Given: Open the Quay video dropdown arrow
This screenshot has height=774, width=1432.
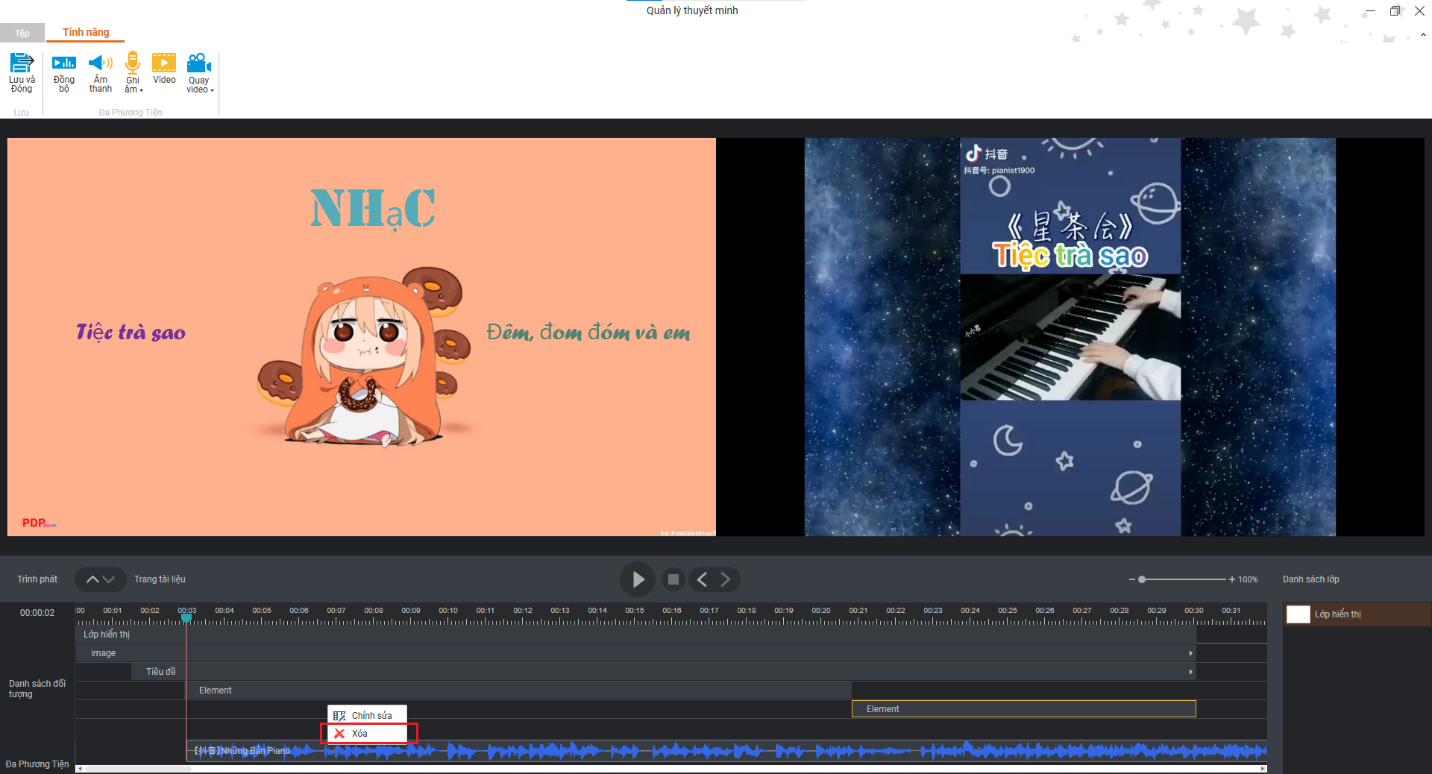Looking at the screenshot, I should coord(212,90).
